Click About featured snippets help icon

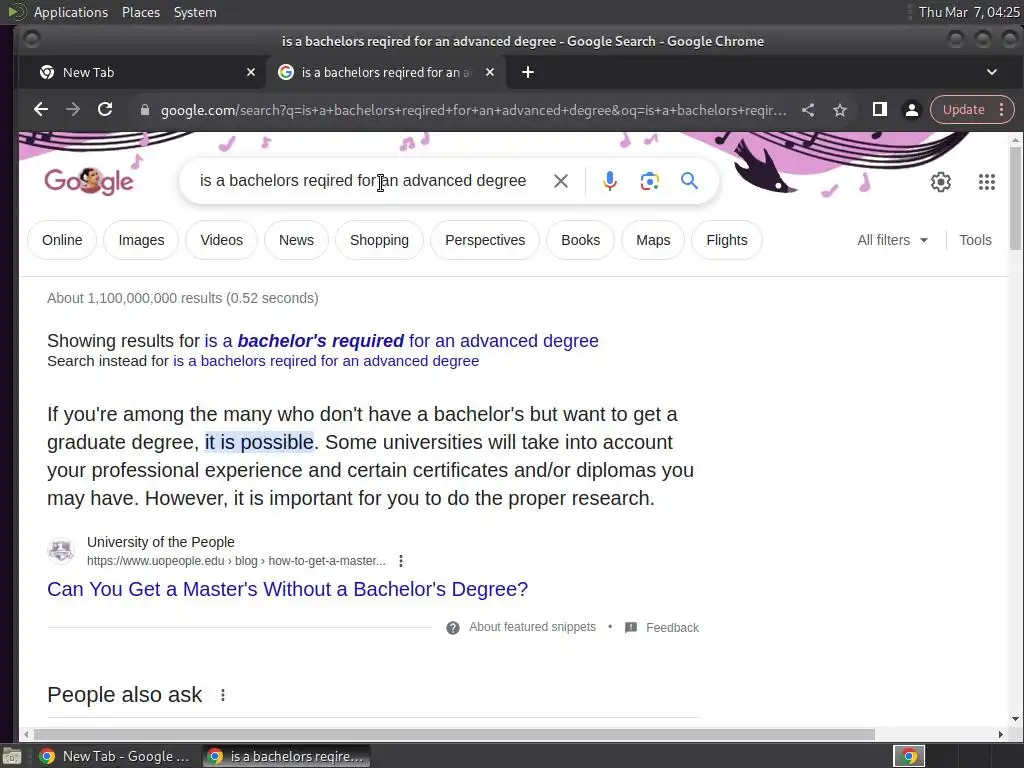[453, 628]
